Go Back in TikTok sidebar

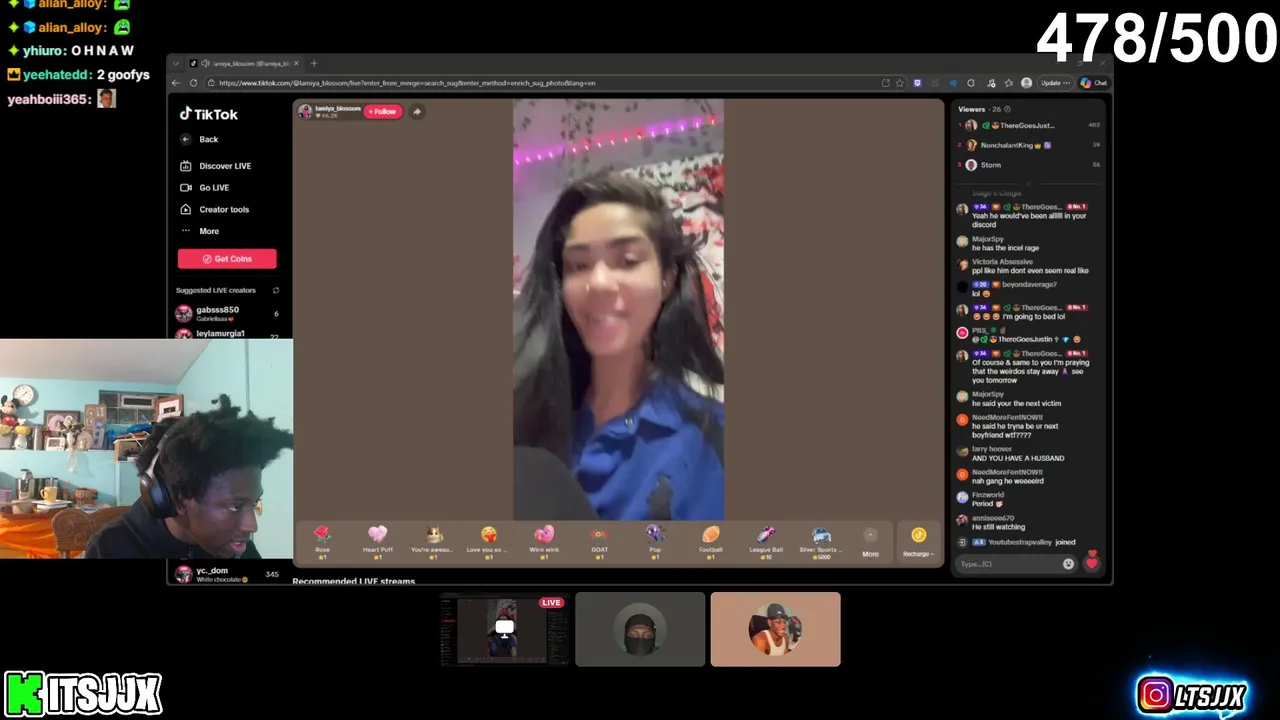coord(200,139)
